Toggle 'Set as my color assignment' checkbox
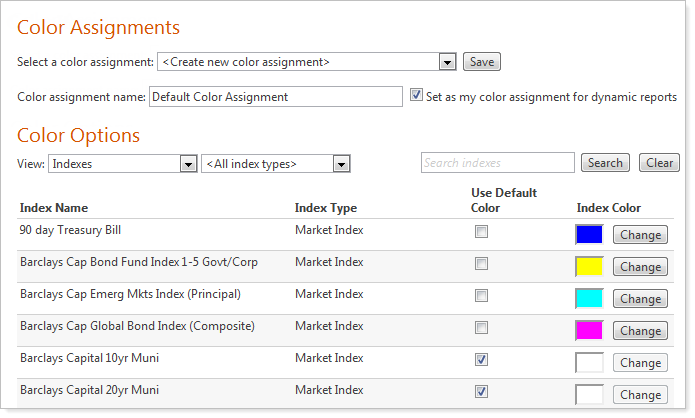The image size is (695, 418). click(417, 96)
